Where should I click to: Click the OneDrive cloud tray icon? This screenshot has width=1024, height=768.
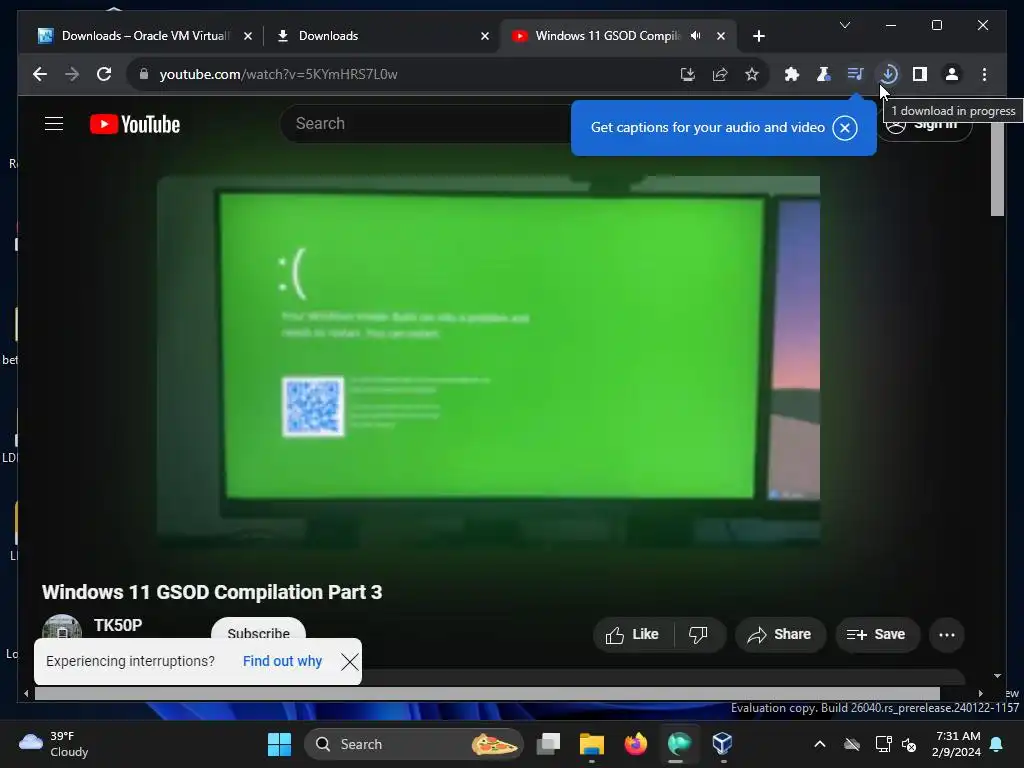tap(852, 744)
